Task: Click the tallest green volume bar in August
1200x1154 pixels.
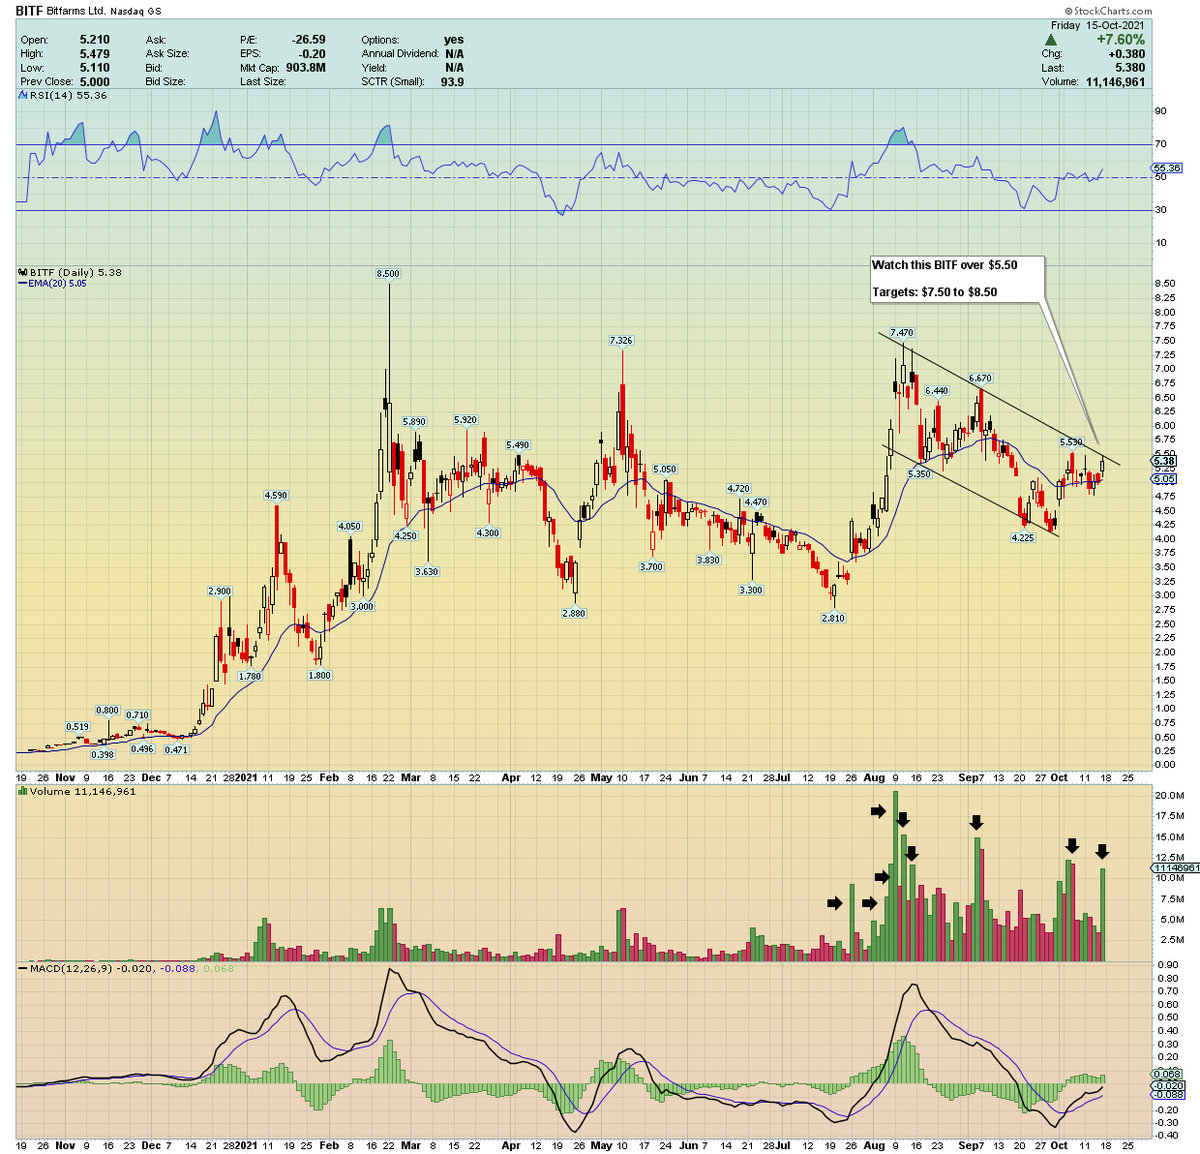Action: tap(896, 876)
